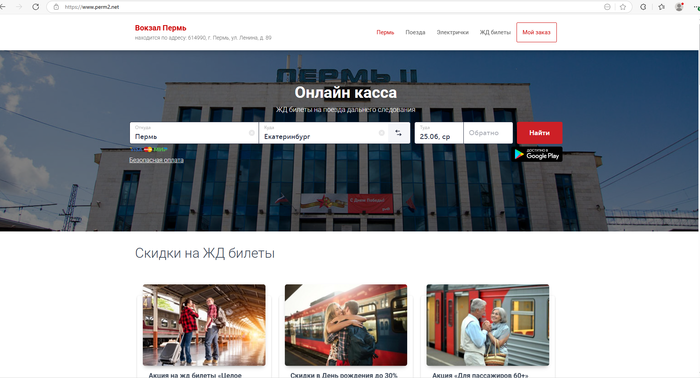This screenshot has width=700, height=378.
Task: Clear the Екатеринбург destination field
Action: [382, 133]
